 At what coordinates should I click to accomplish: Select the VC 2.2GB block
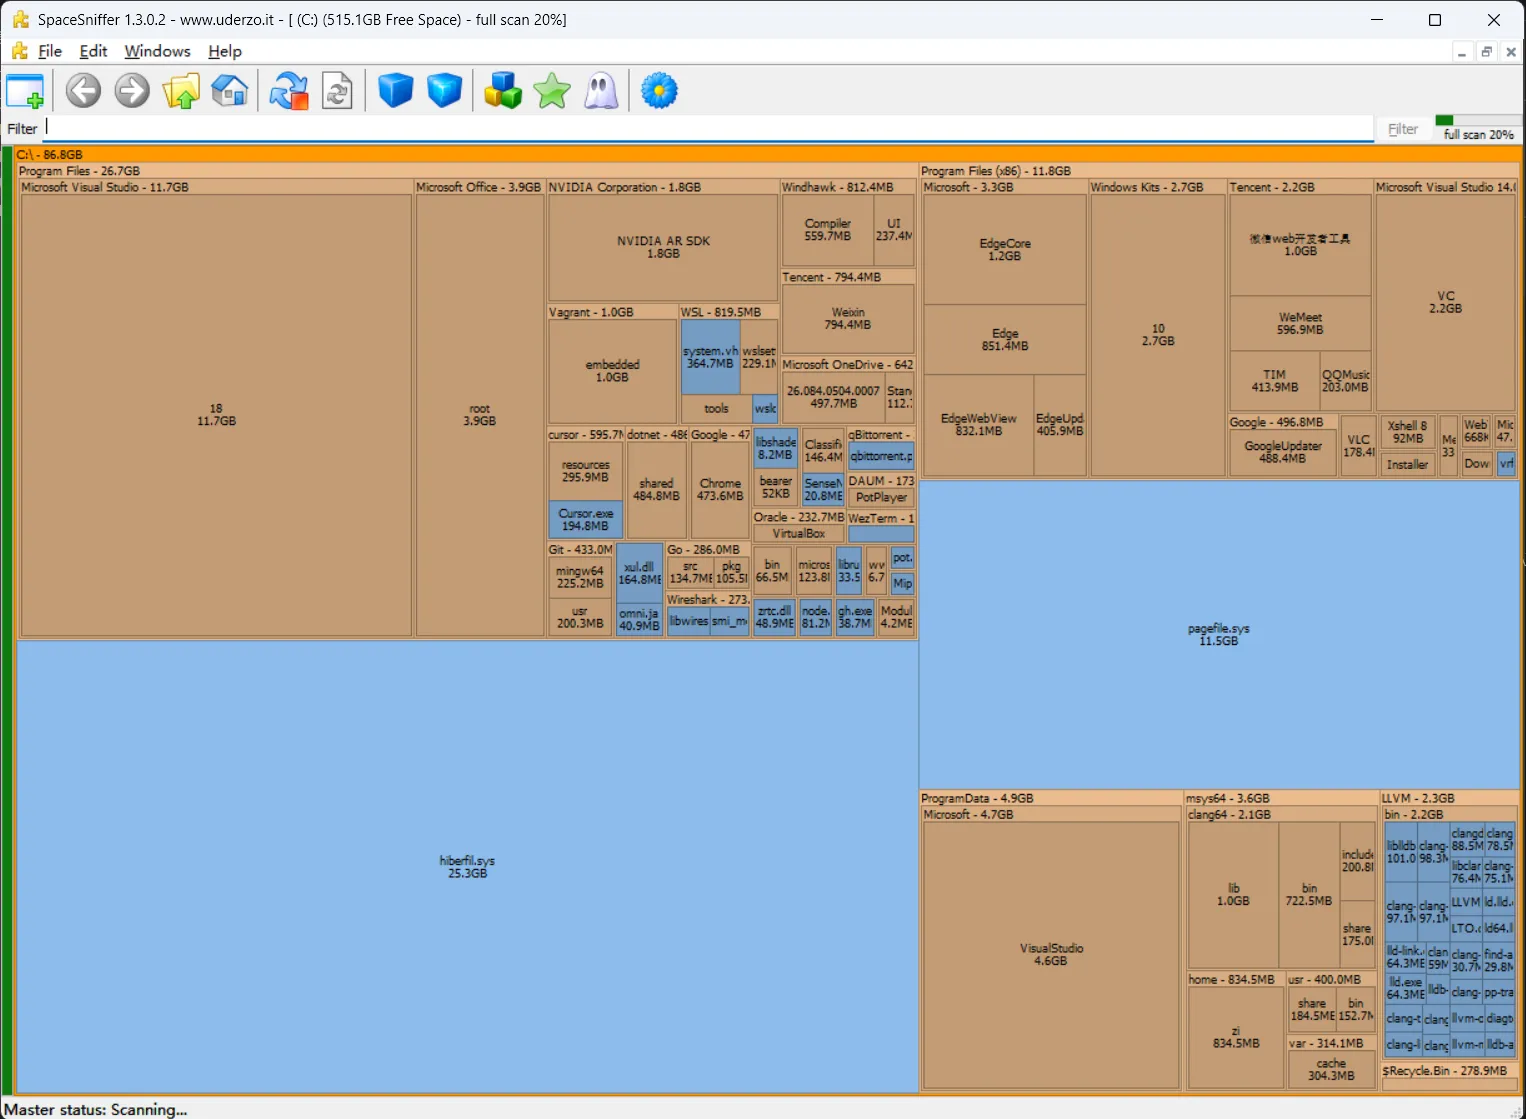point(1446,302)
